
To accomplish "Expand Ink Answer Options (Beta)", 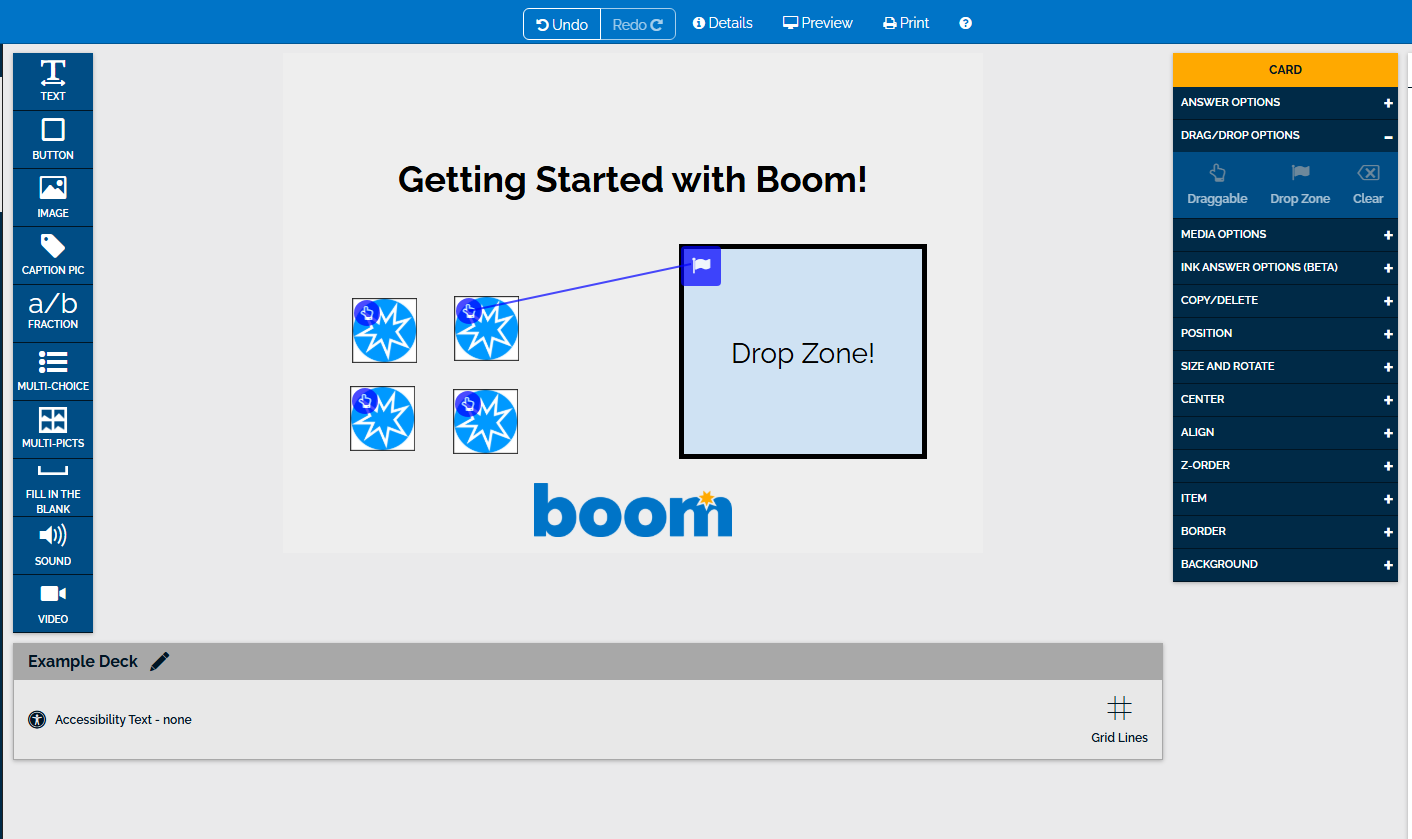I will coord(1285,267).
